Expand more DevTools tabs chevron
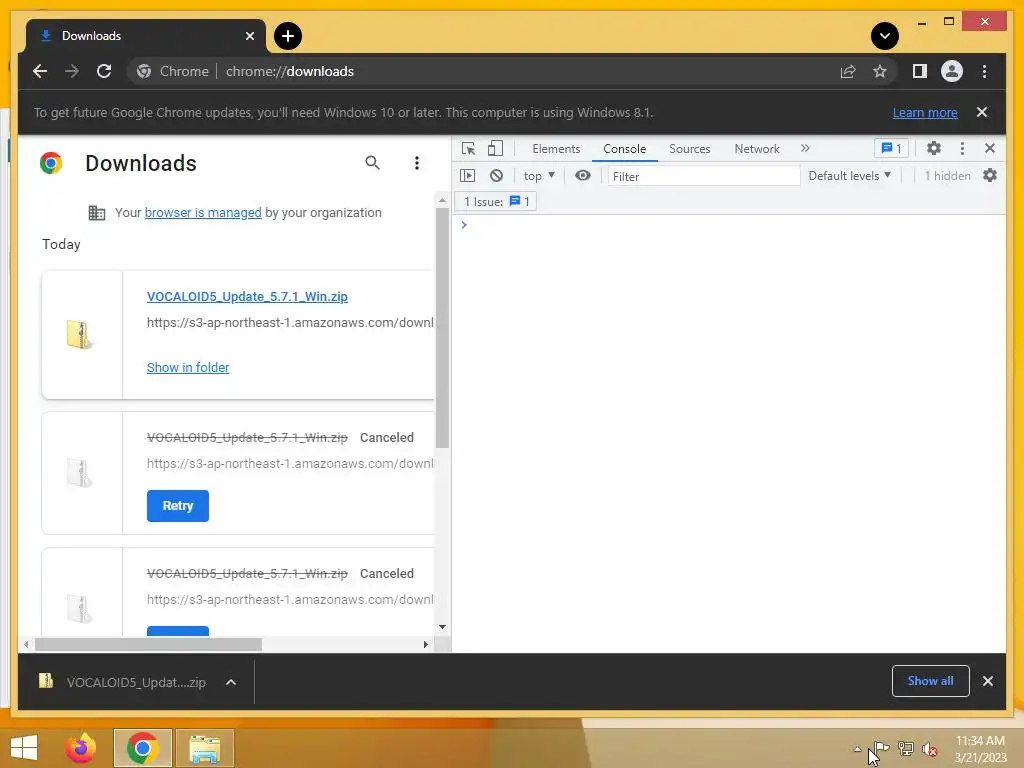Viewport: 1024px width, 768px height. pos(805,148)
